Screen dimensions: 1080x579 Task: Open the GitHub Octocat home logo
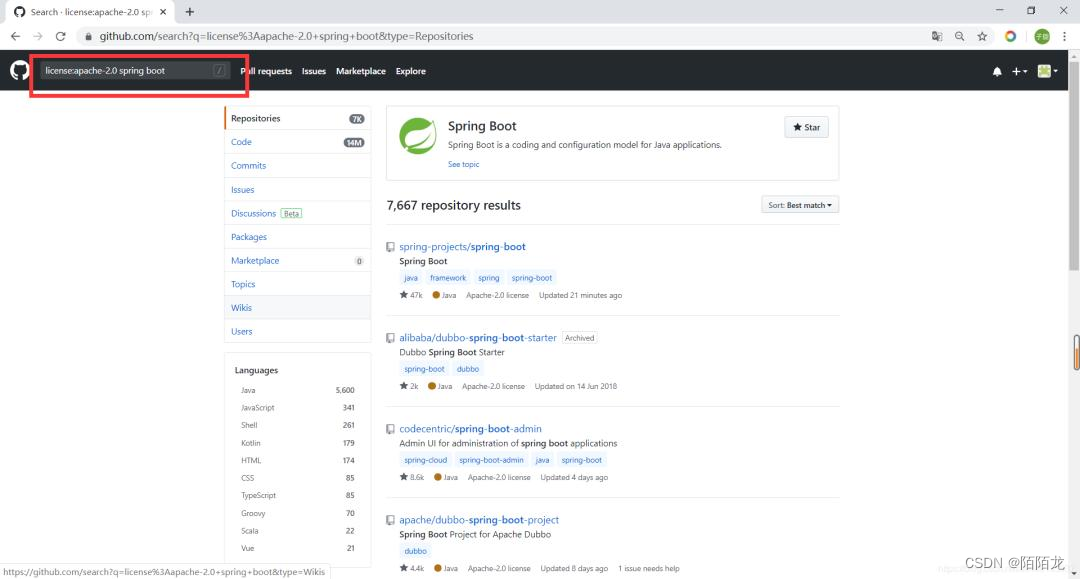pos(19,70)
